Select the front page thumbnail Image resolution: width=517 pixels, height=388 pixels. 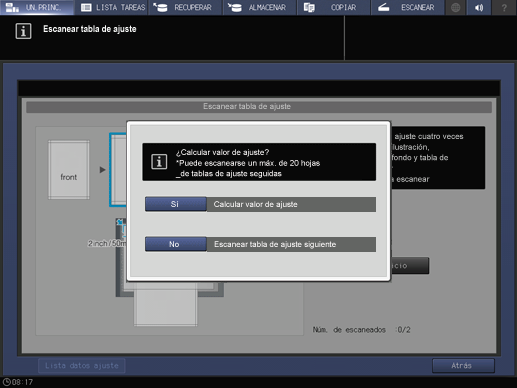pyautogui.click(x=69, y=170)
